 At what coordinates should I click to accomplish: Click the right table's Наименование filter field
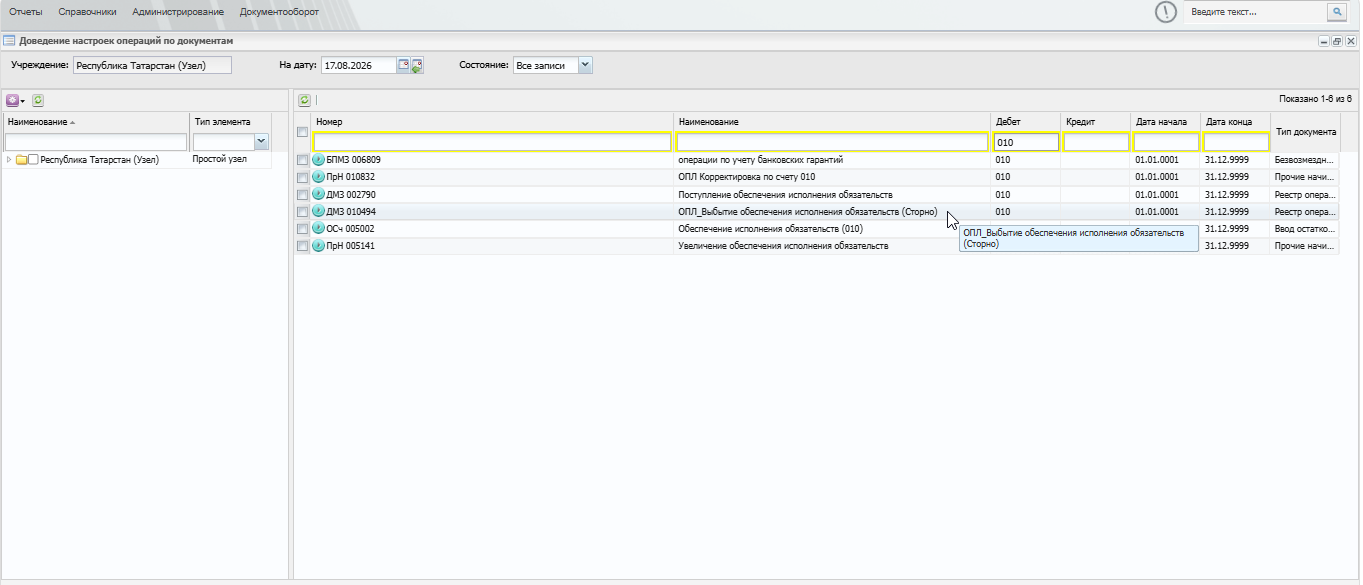tap(833, 142)
